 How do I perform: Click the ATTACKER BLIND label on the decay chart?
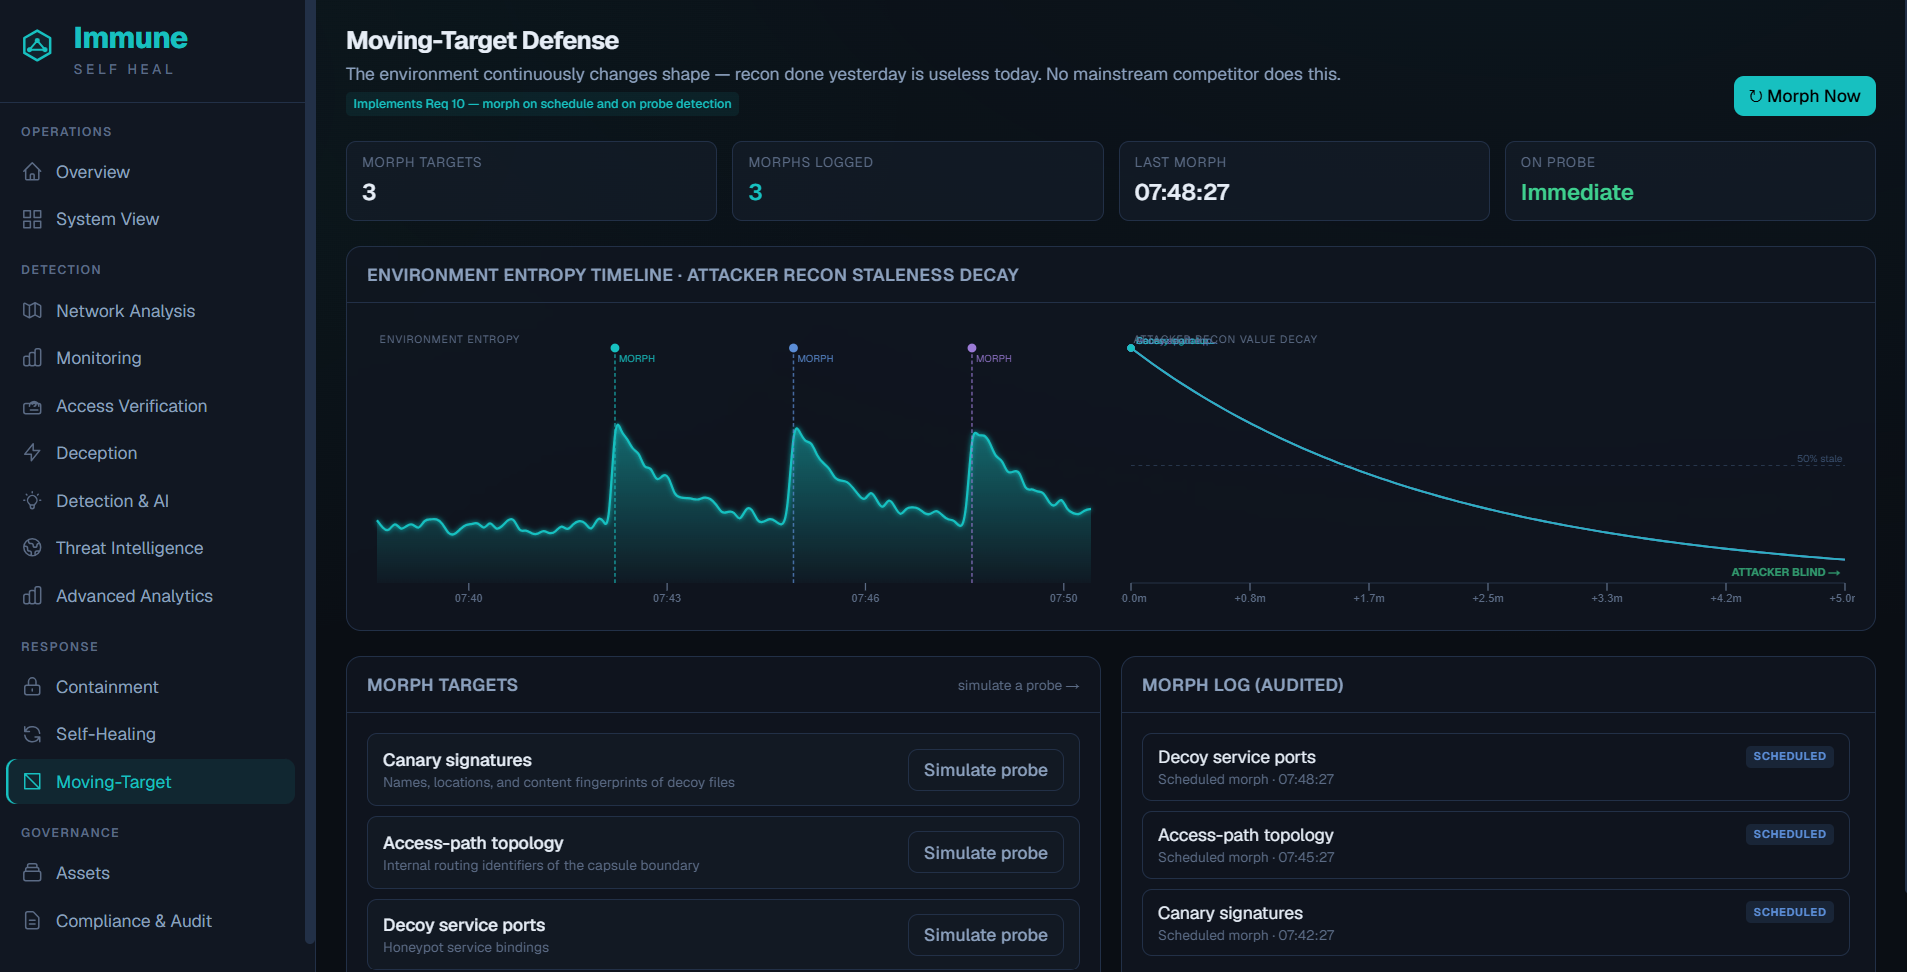1785,572
